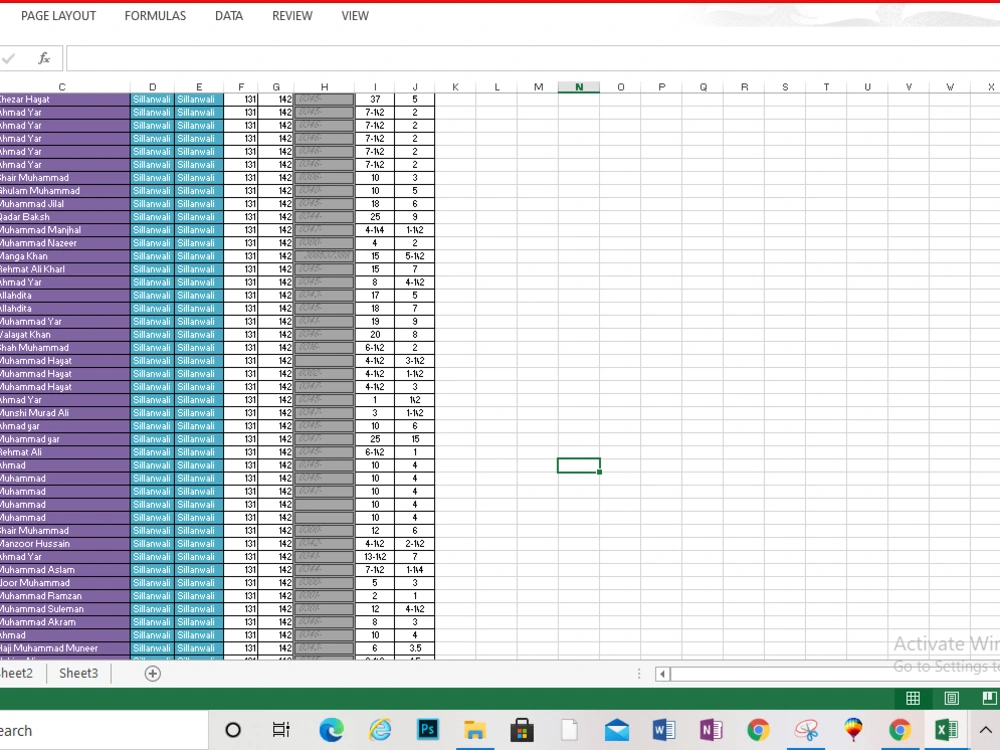Open the blank document icon on taskbar
This screenshot has width=1000, height=750.
569,730
